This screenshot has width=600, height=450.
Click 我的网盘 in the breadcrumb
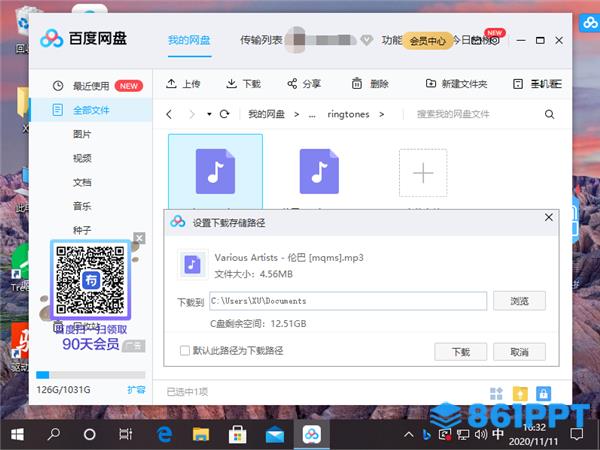(266, 114)
